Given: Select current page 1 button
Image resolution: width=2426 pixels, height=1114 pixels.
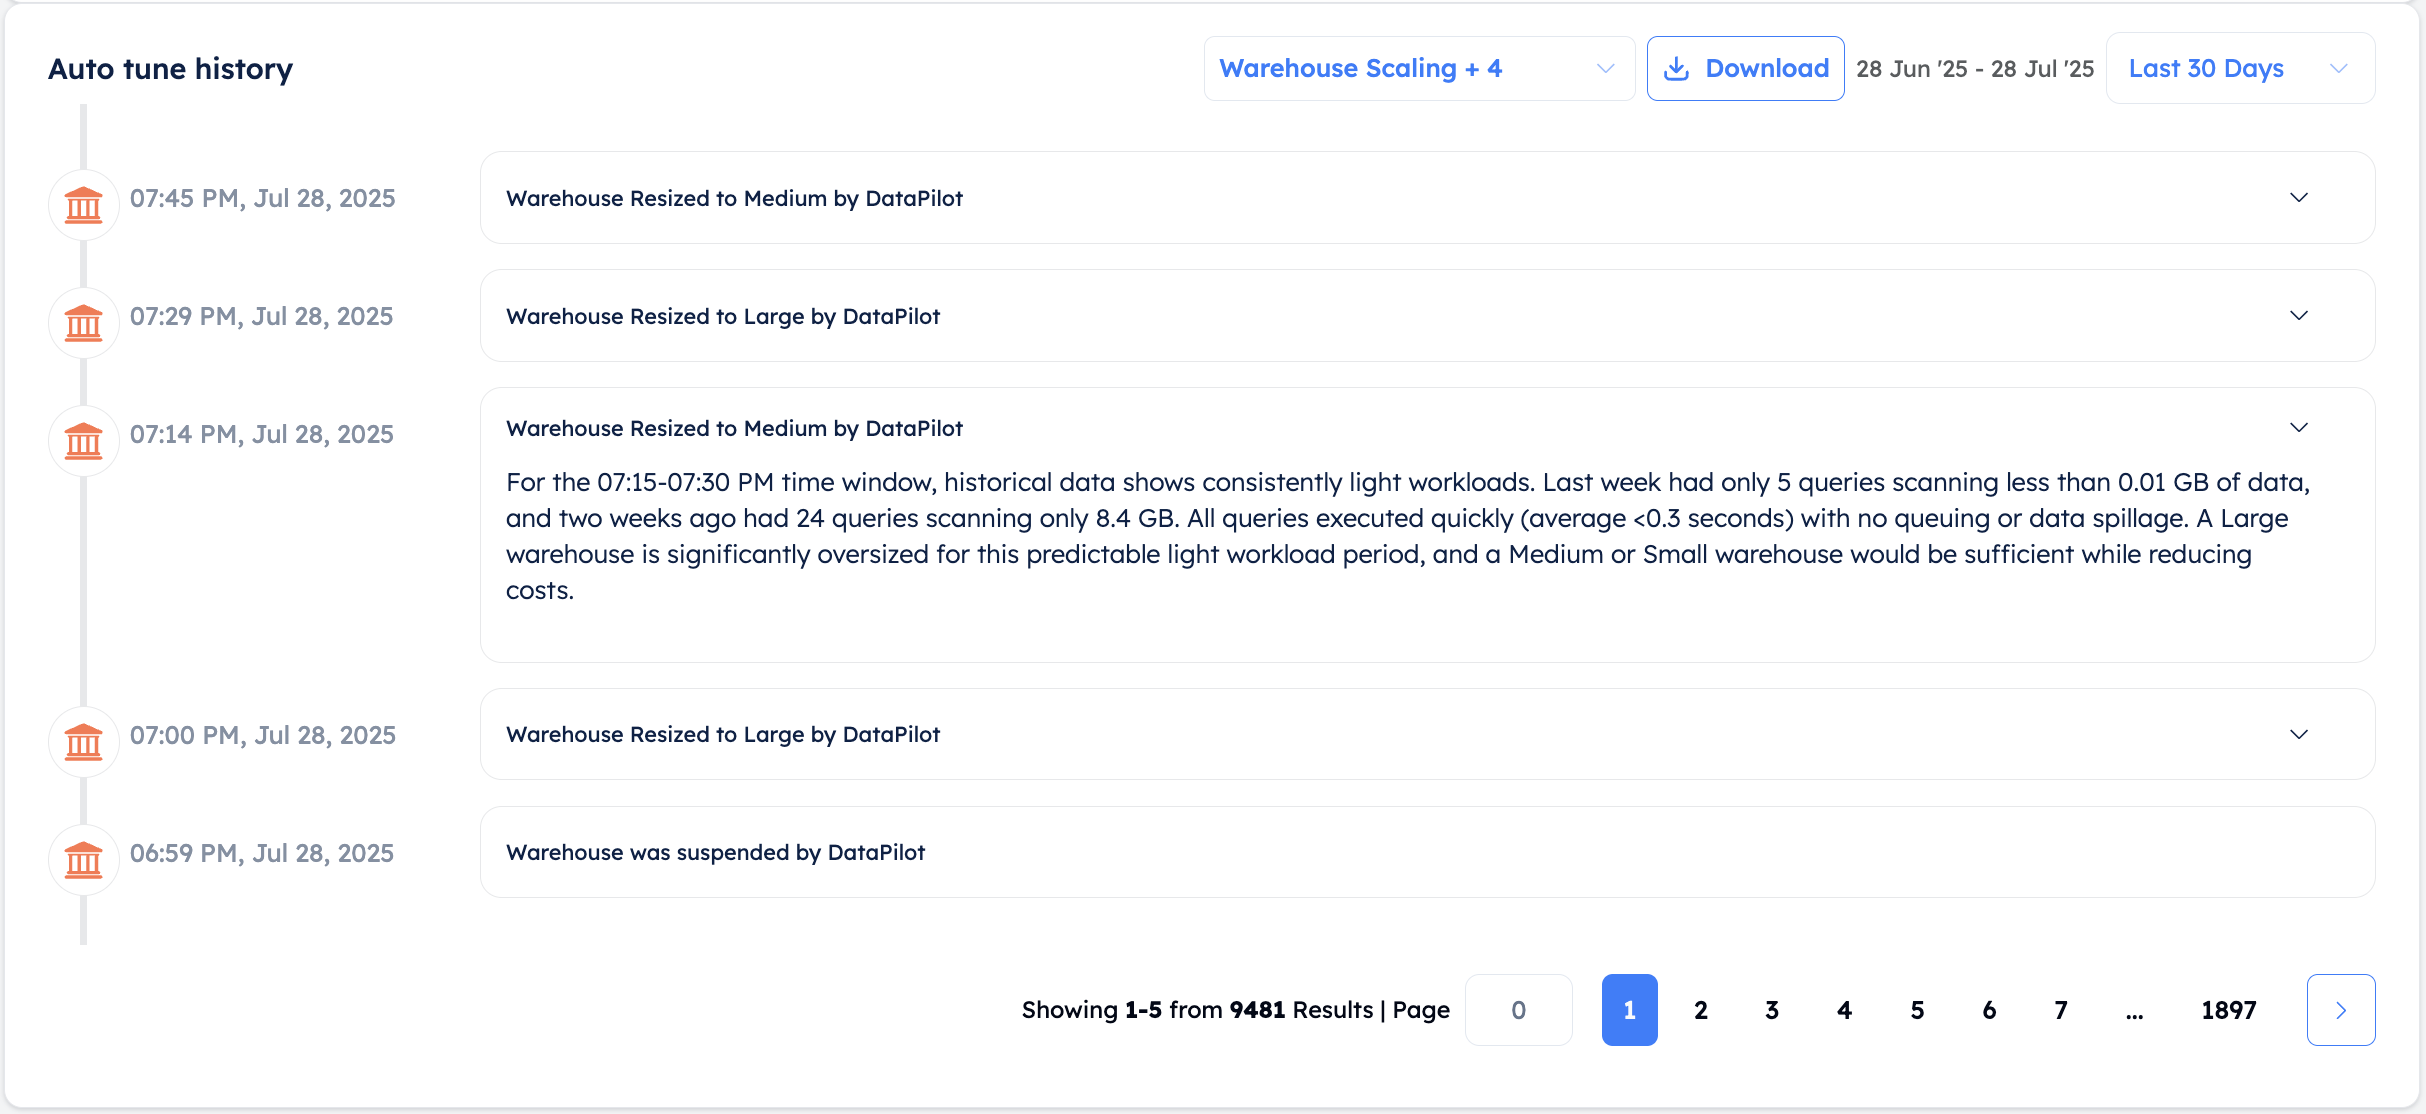Looking at the screenshot, I should [x=1630, y=1010].
